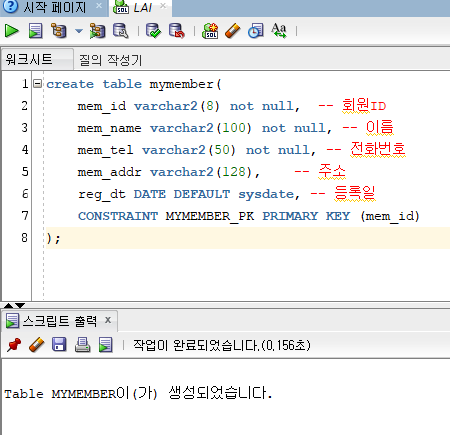The image size is (450, 435).
Task: Print the script output
Action: tap(82, 345)
